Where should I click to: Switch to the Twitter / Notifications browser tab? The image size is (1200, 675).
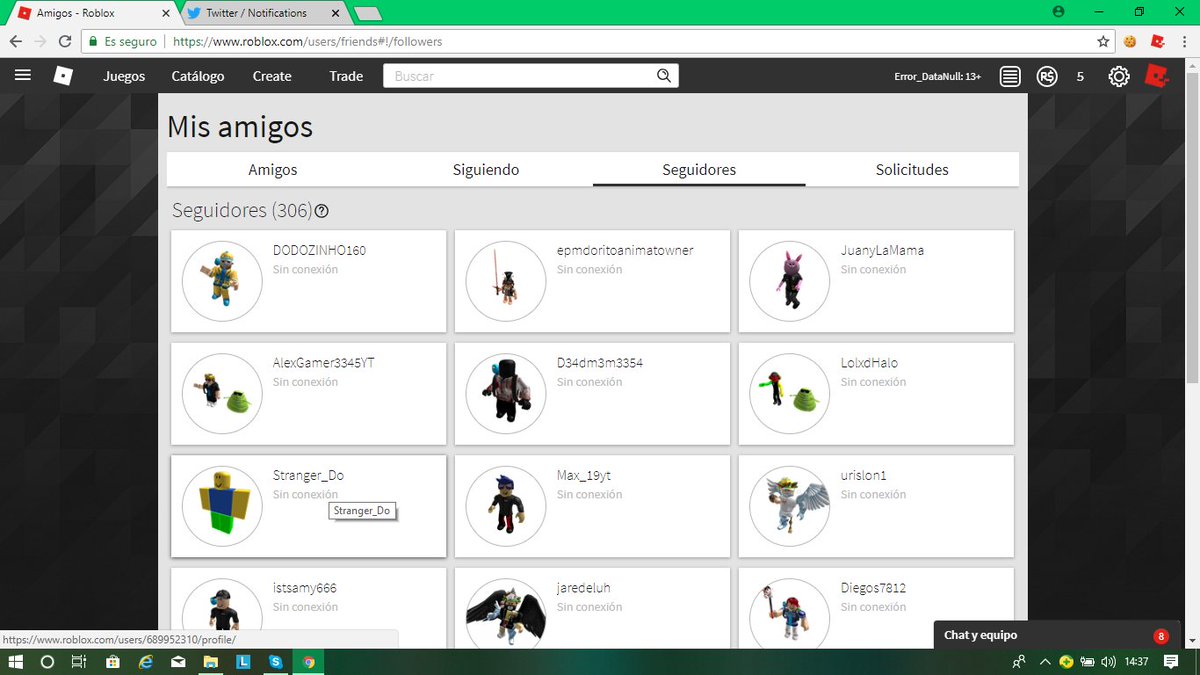coord(265,13)
